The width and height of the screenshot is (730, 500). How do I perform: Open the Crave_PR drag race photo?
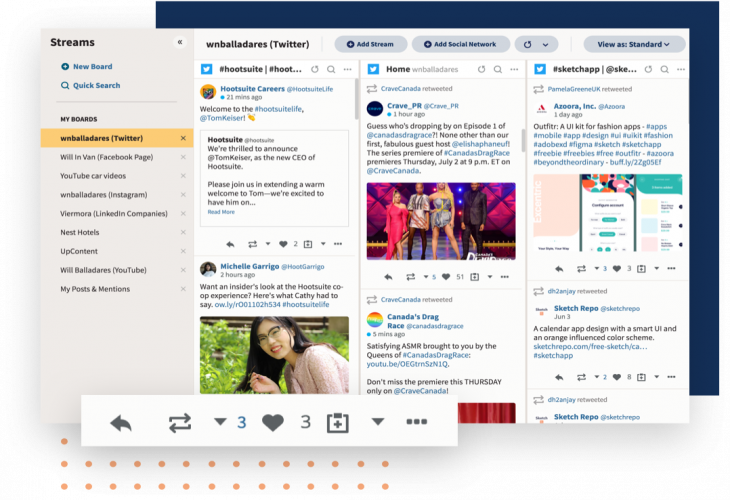click(441, 221)
